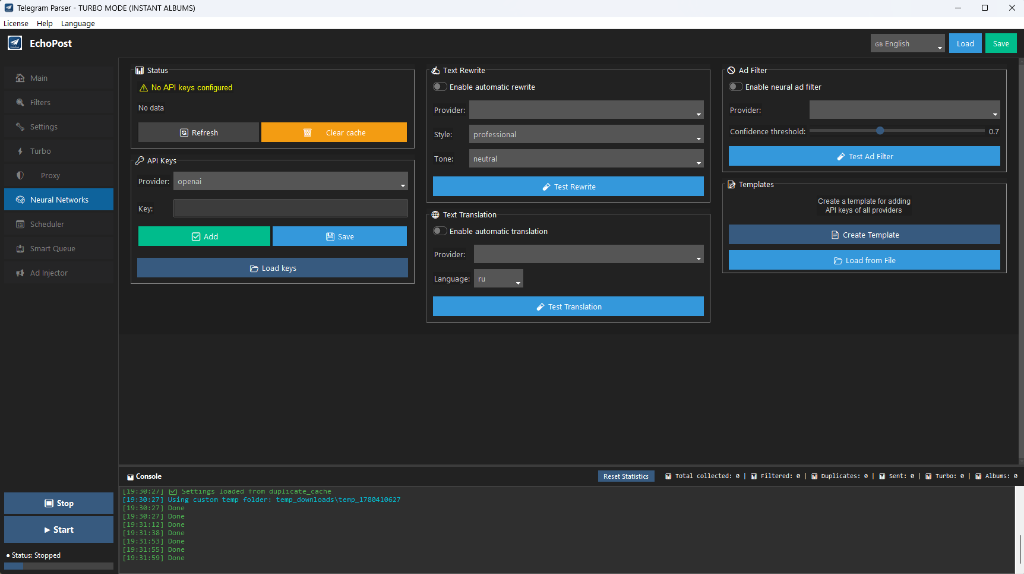
Task: Expand the Language ru dropdown
Action: tap(498, 279)
